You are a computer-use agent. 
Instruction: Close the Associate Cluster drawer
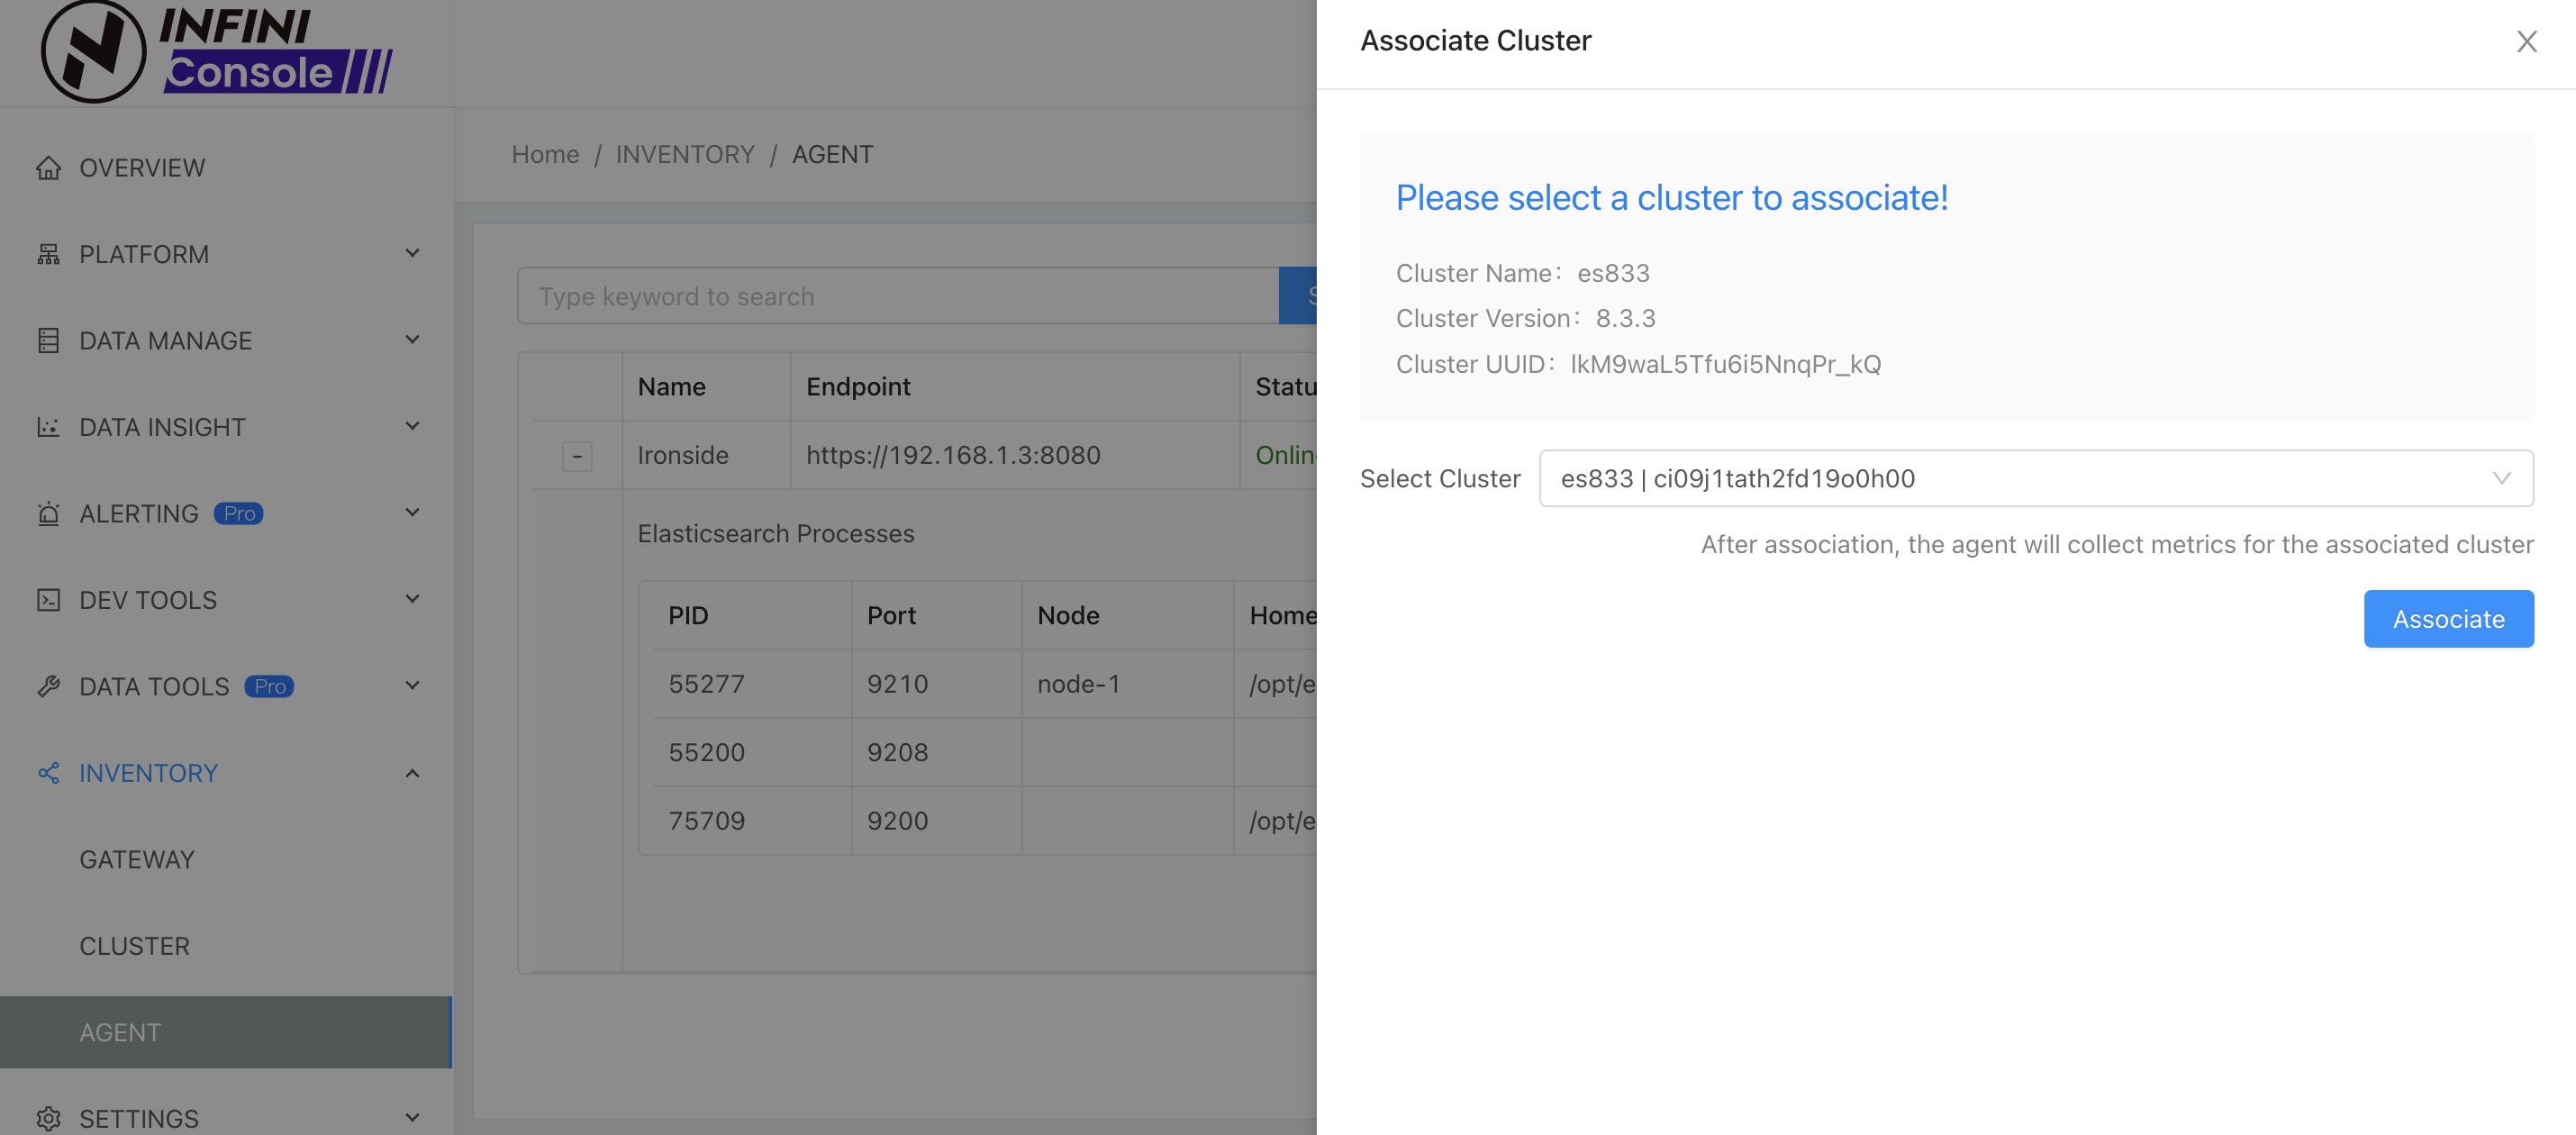[x=2526, y=41]
